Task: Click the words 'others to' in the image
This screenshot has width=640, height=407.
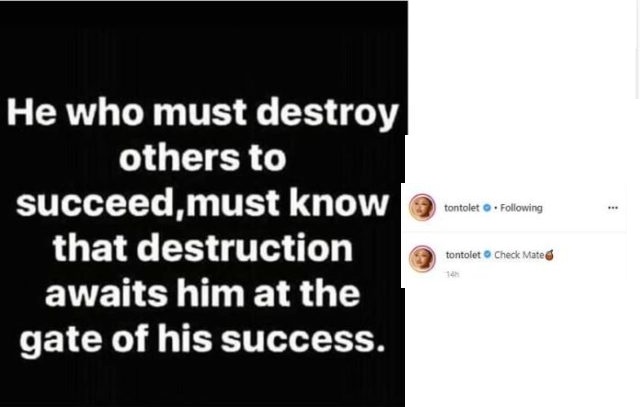Action: pos(202,158)
